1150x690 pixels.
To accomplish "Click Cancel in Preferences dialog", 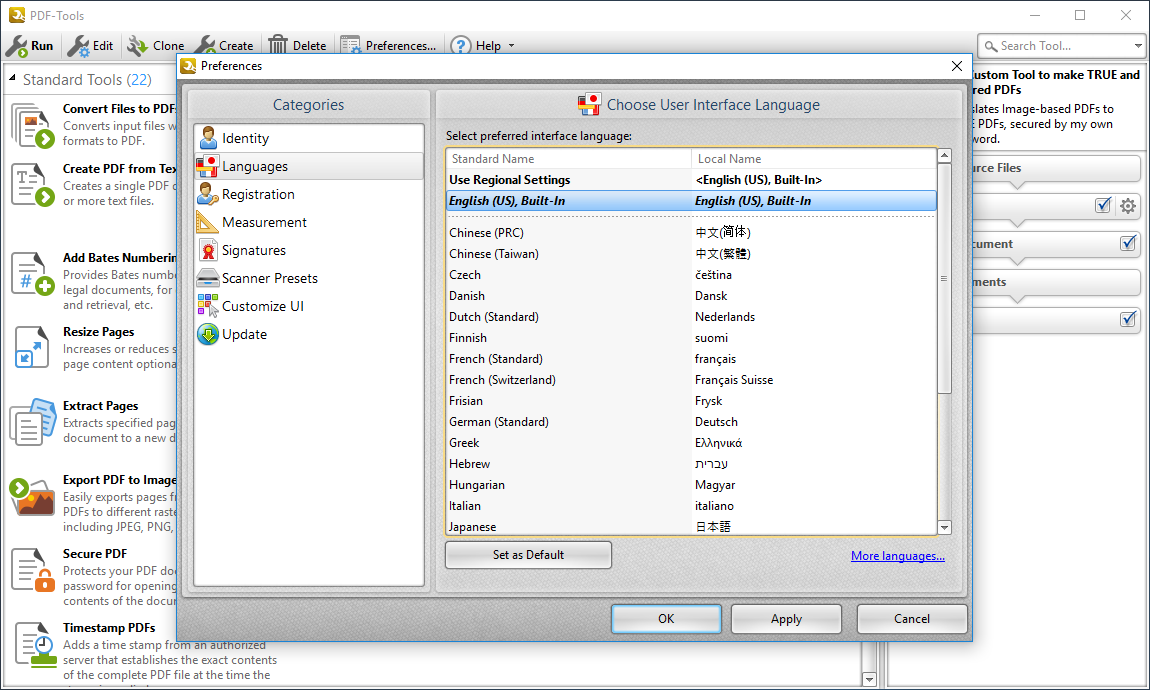I will [912, 619].
